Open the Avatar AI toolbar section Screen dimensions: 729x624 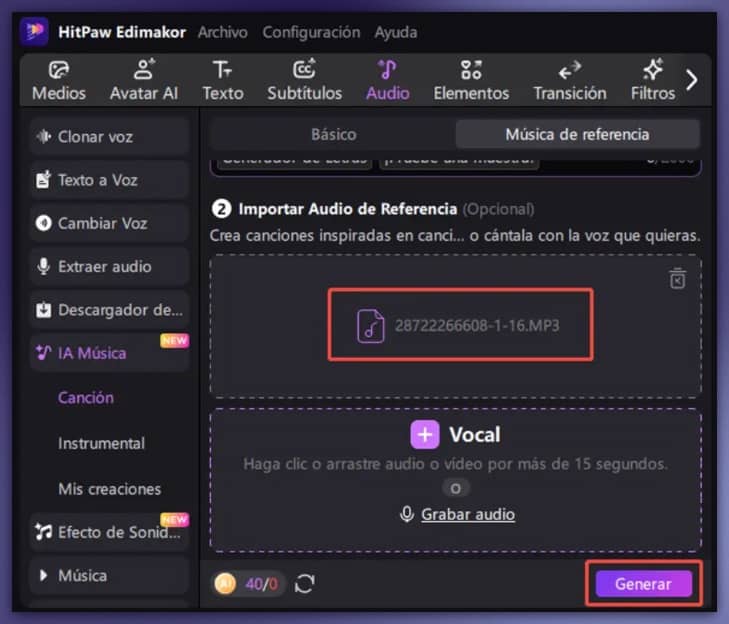click(144, 81)
